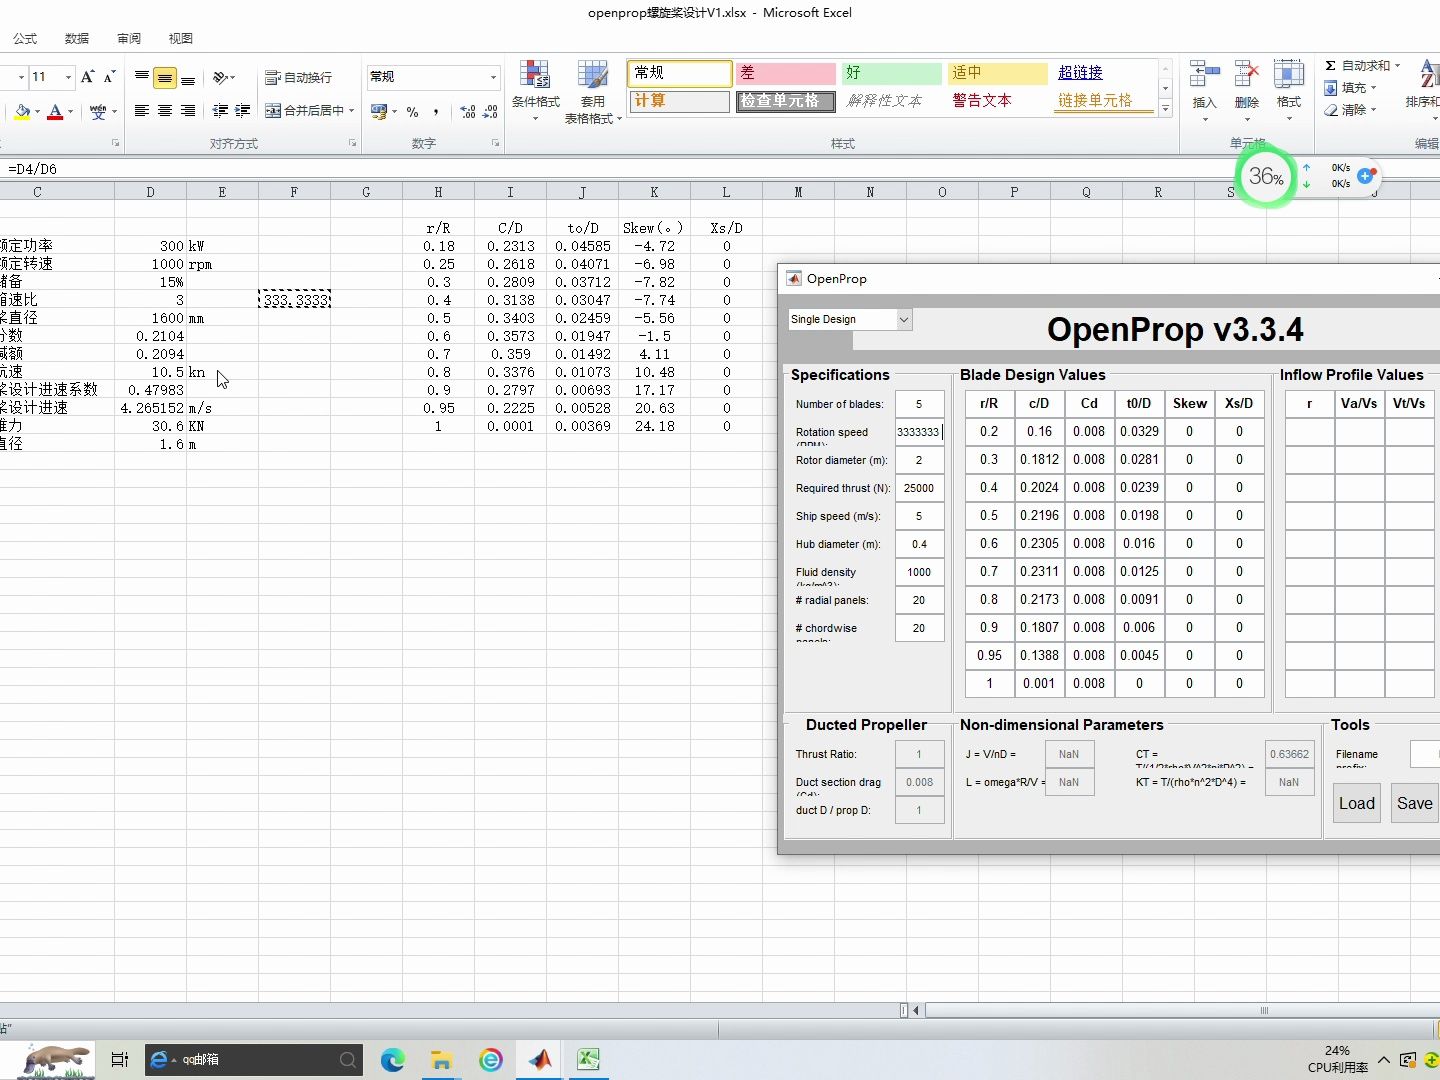Select cell F showing 333.3333
Viewport: 1440px width, 1080px height.
pyautogui.click(x=294, y=300)
